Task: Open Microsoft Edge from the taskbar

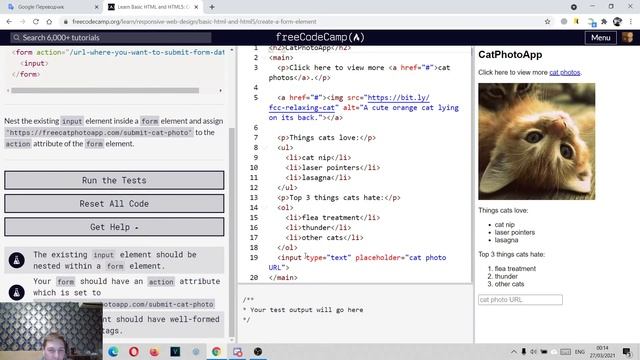Action: click(113, 351)
